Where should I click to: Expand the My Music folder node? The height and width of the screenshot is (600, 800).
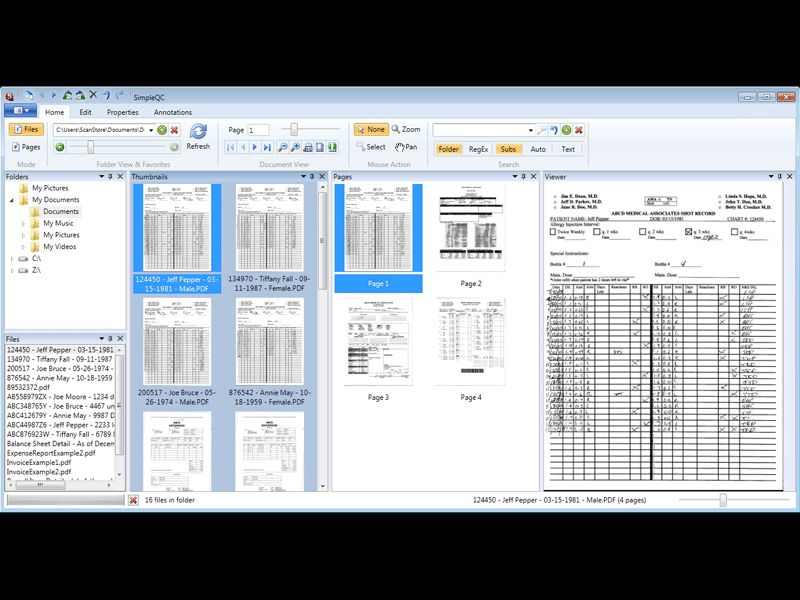(23, 223)
